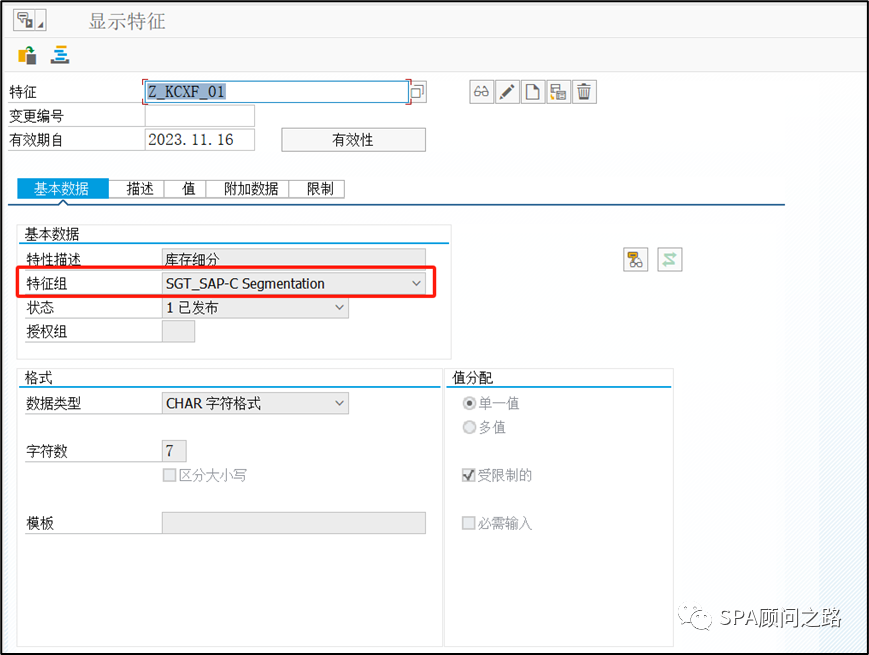Click the blank-page Create icon
The width and height of the screenshot is (869, 655).
pyautogui.click(x=532, y=92)
